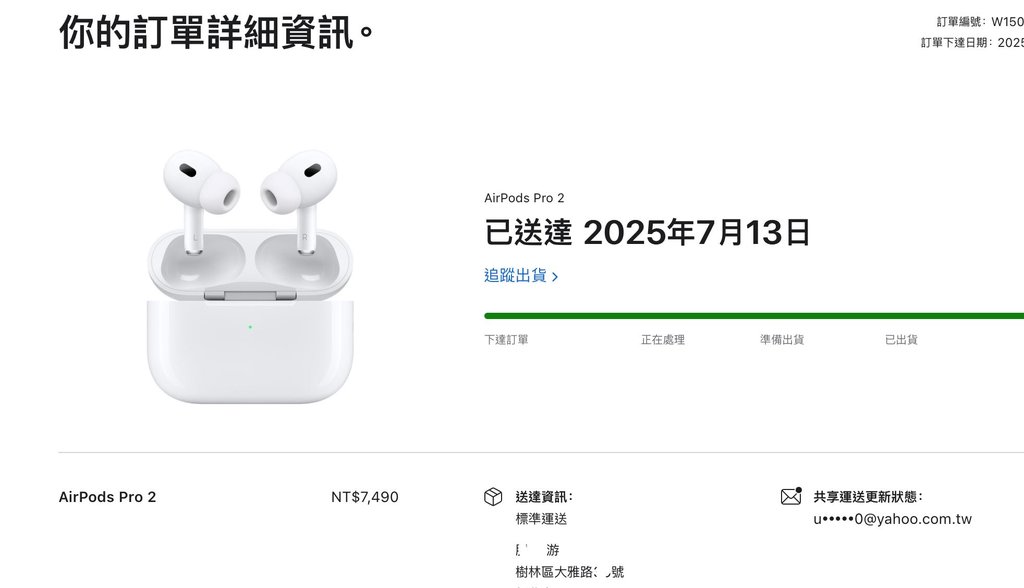
Task: Select the 已出貨 progress step label
Action: tap(901, 340)
